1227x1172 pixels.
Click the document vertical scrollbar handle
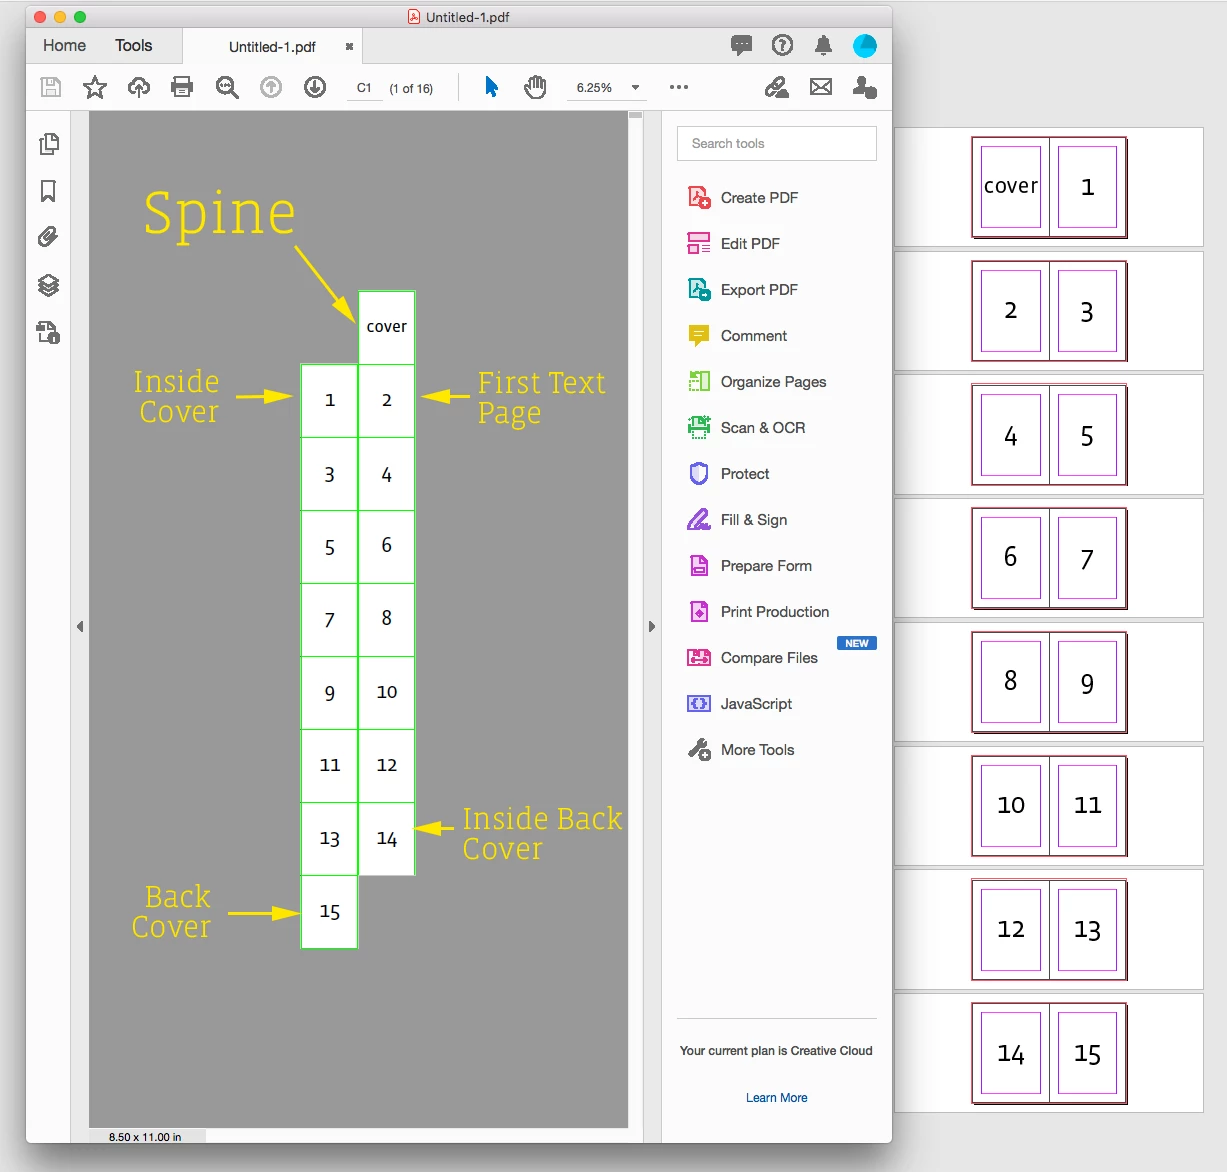click(x=635, y=116)
